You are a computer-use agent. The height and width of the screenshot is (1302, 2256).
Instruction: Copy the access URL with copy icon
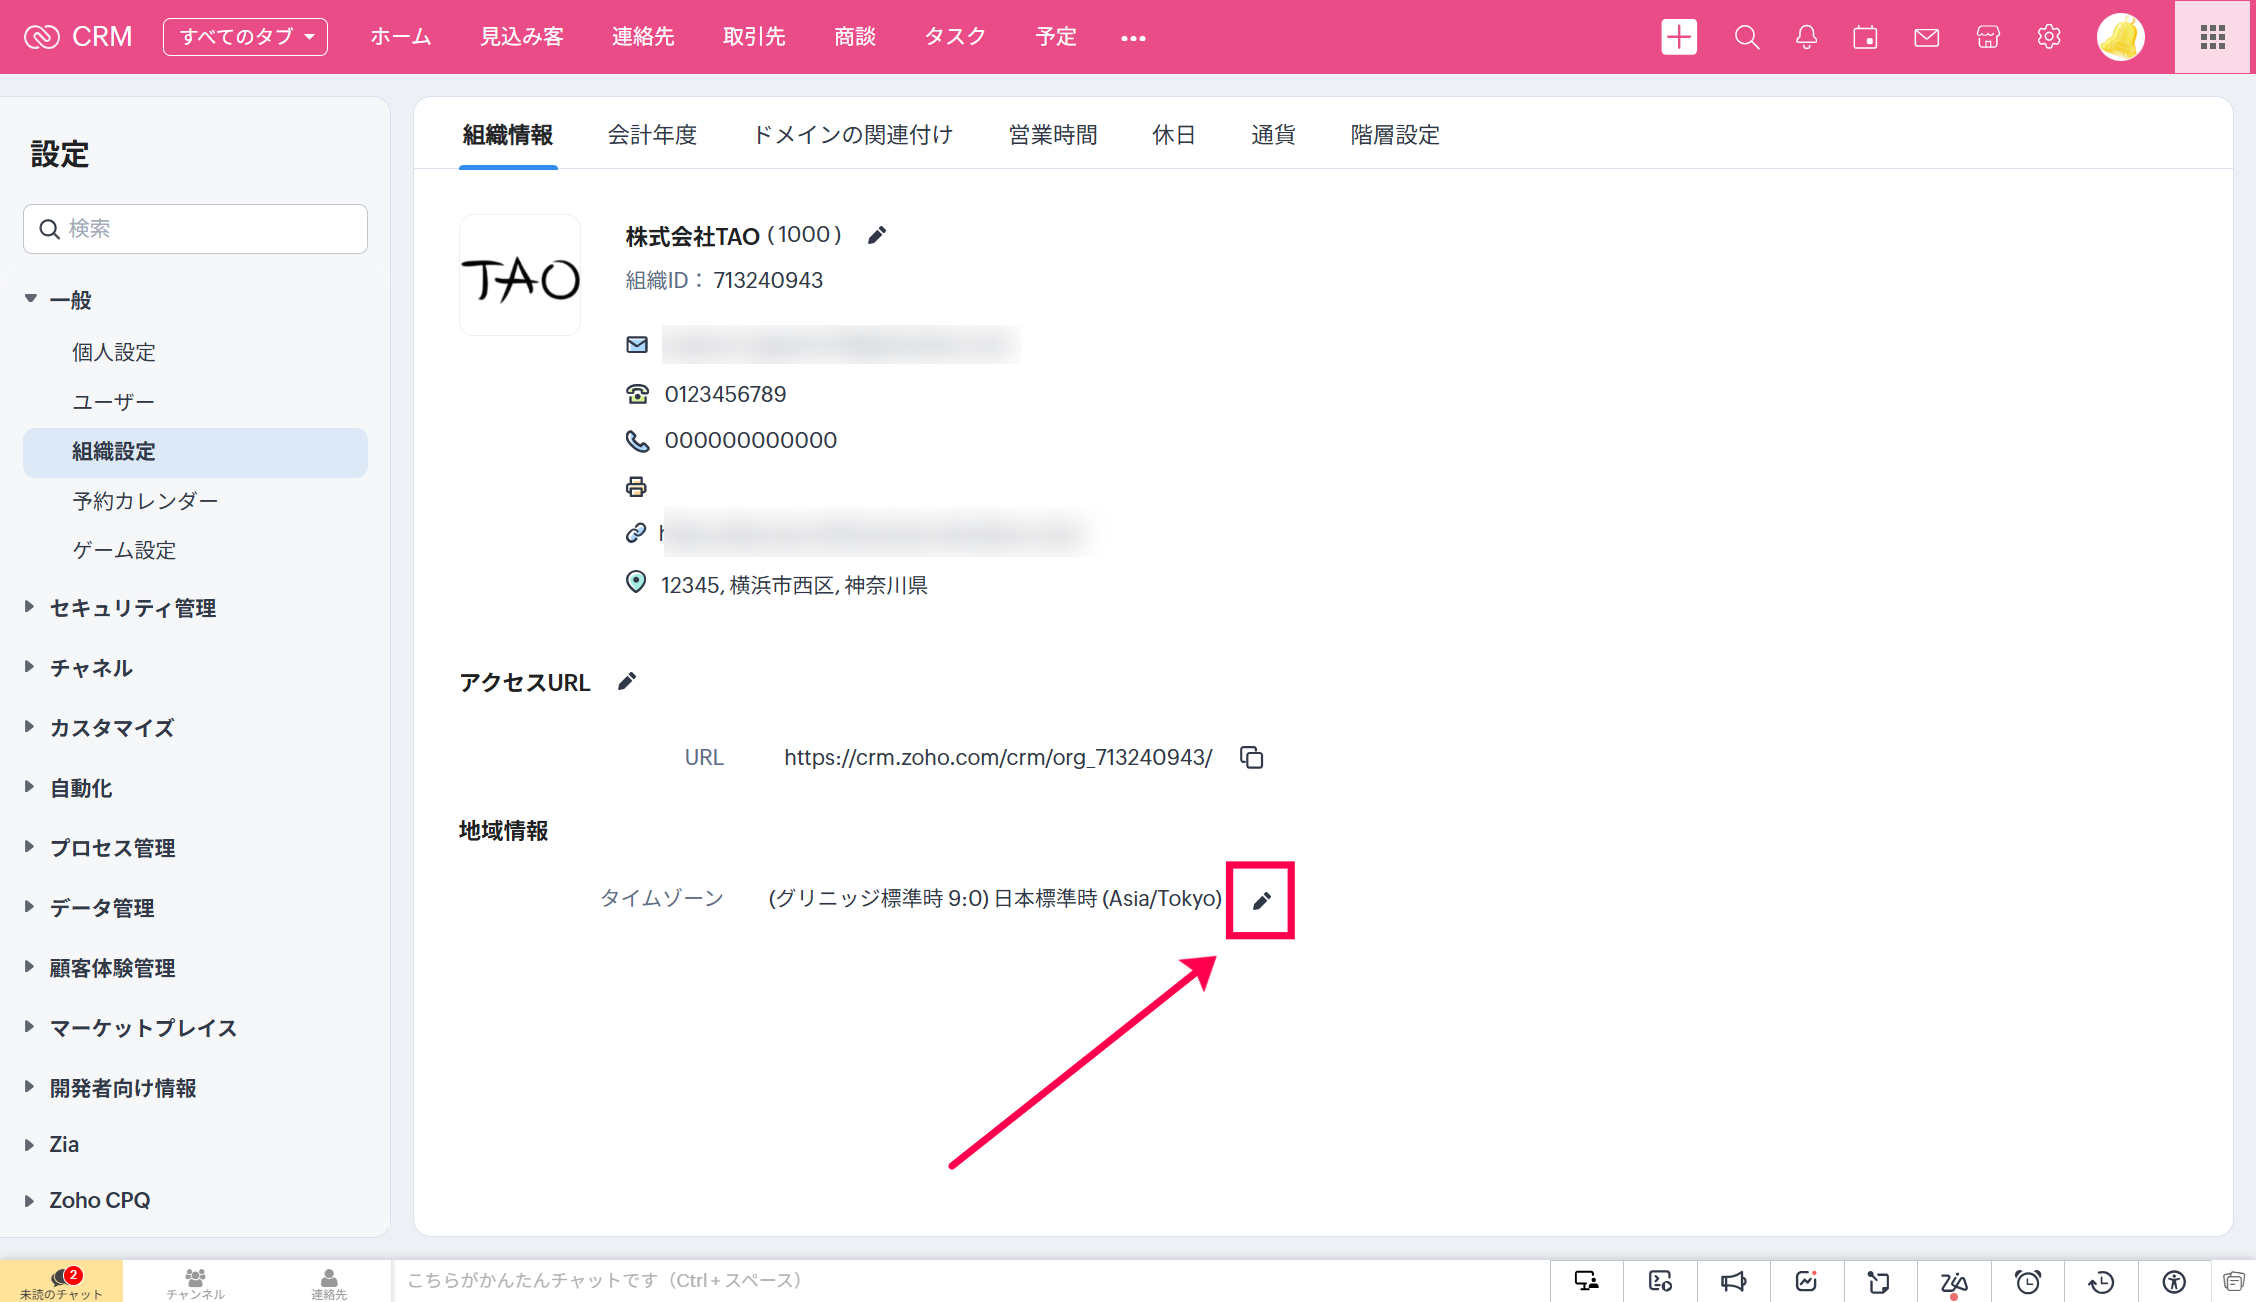pyautogui.click(x=1251, y=757)
